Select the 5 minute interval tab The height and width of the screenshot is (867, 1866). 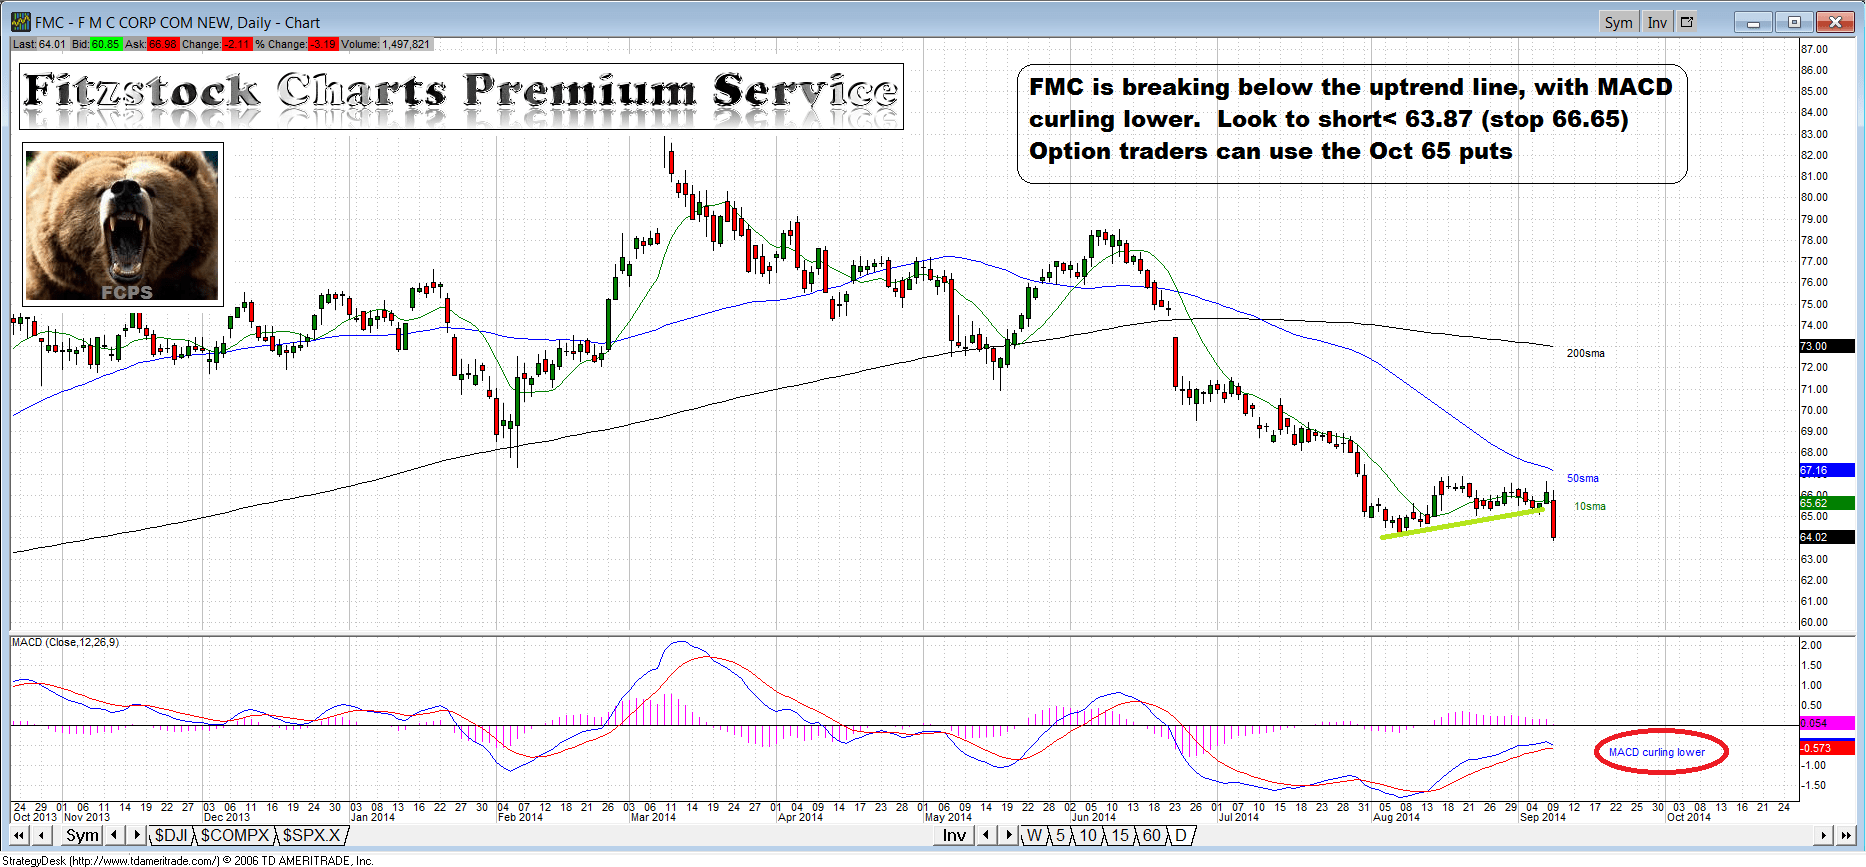pos(1060,835)
